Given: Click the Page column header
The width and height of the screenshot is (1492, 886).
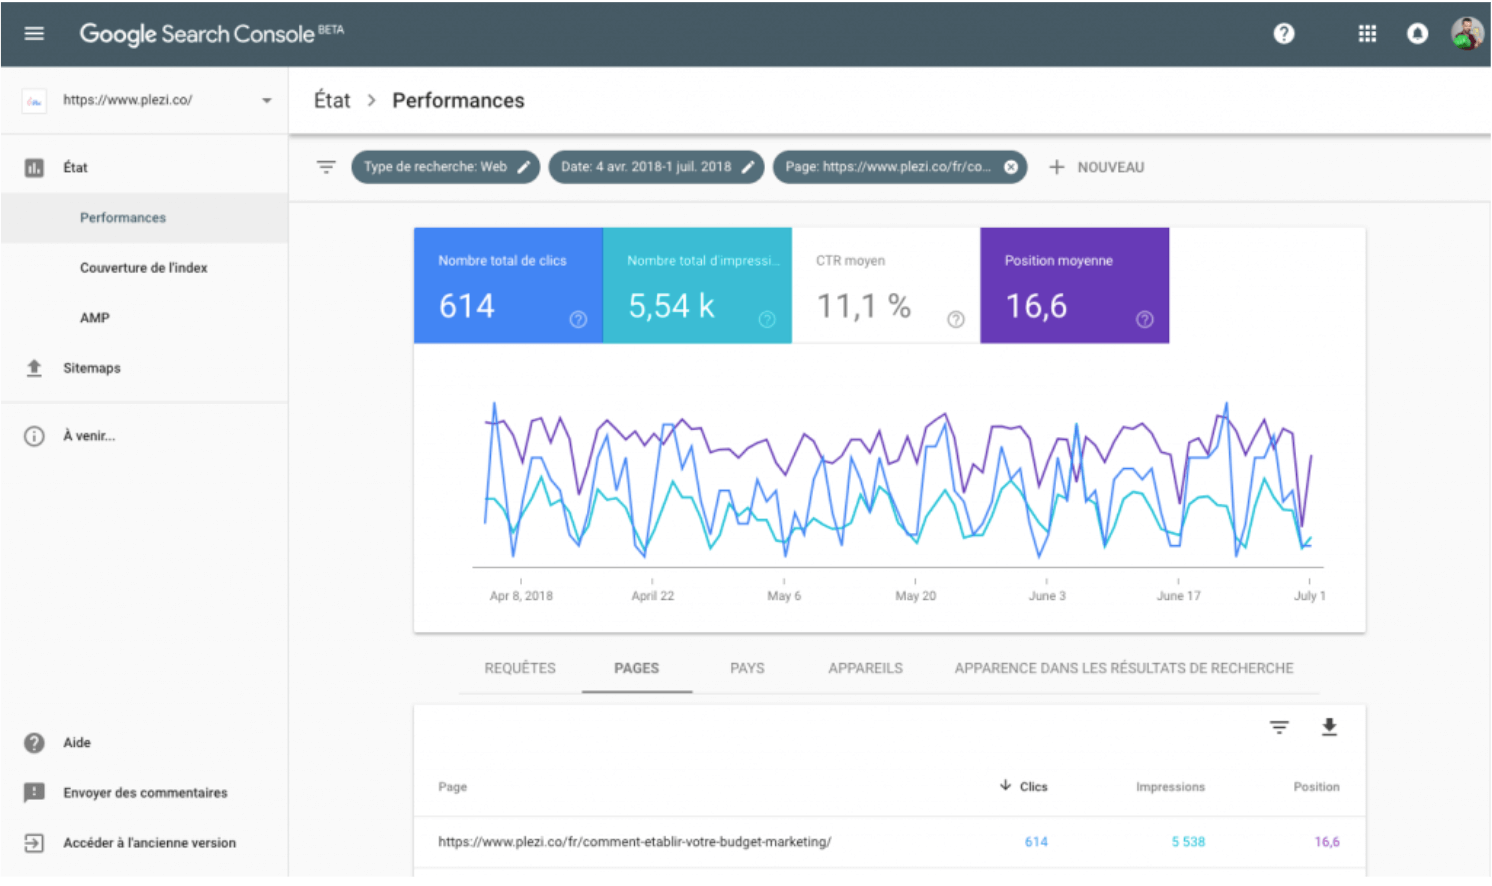Looking at the screenshot, I should [452, 787].
